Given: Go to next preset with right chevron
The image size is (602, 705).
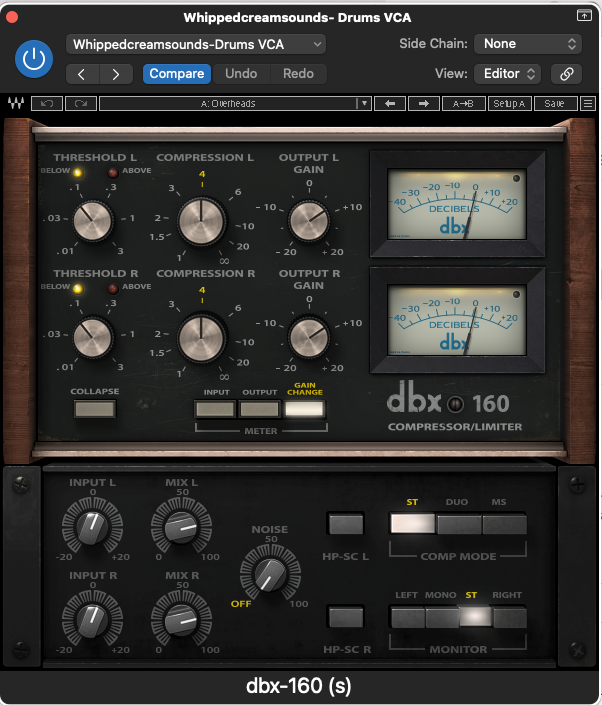Looking at the screenshot, I should (x=116, y=74).
